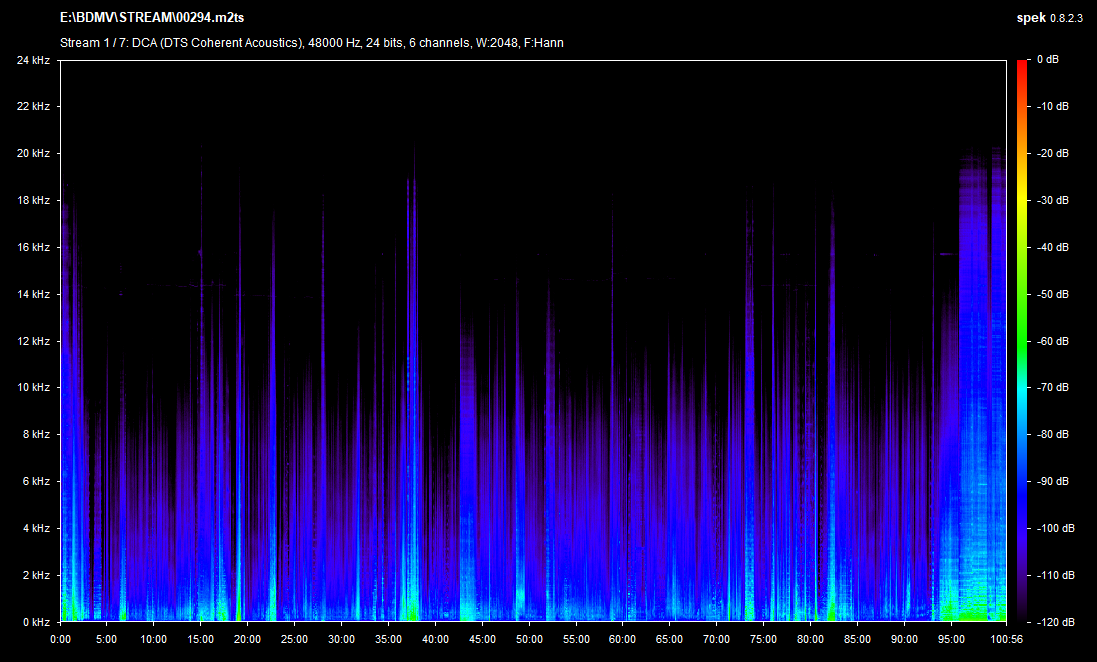The image size is (1097, 662).
Task: Click the spek 0.8.2.3 version label
Action: tap(1049, 18)
